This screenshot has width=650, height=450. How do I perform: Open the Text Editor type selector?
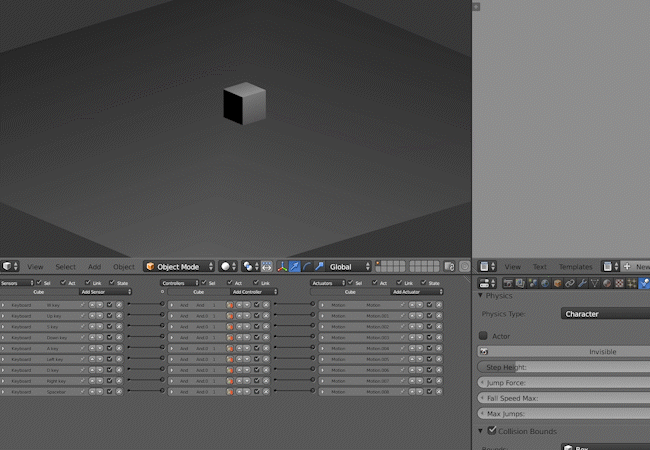point(487,266)
